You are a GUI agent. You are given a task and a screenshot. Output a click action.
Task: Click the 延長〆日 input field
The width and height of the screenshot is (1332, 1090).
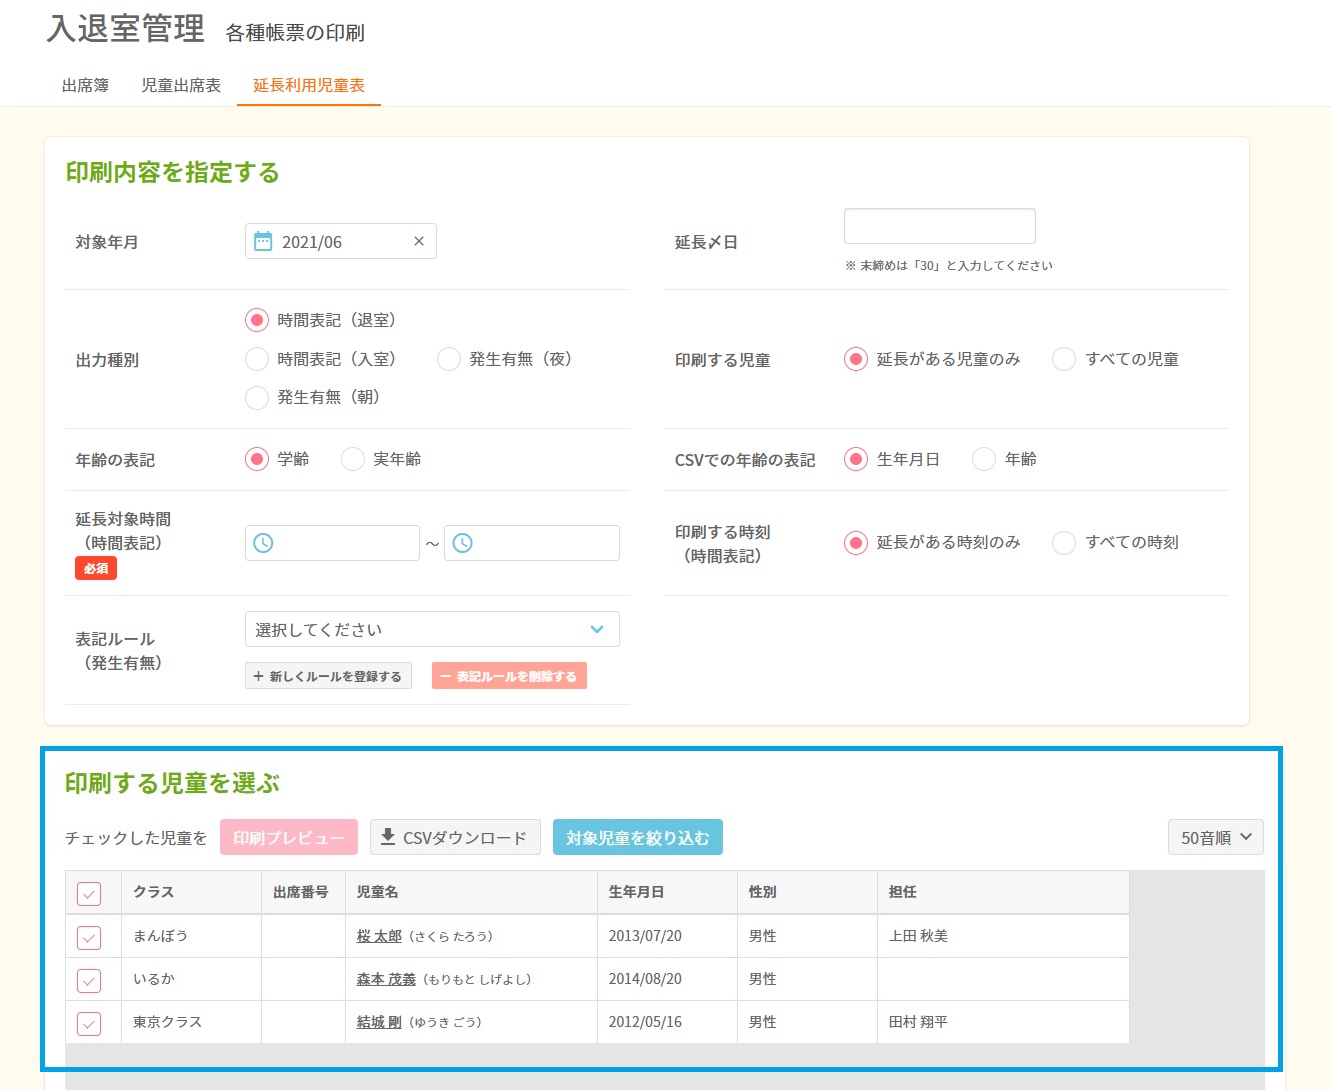click(x=940, y=226)
